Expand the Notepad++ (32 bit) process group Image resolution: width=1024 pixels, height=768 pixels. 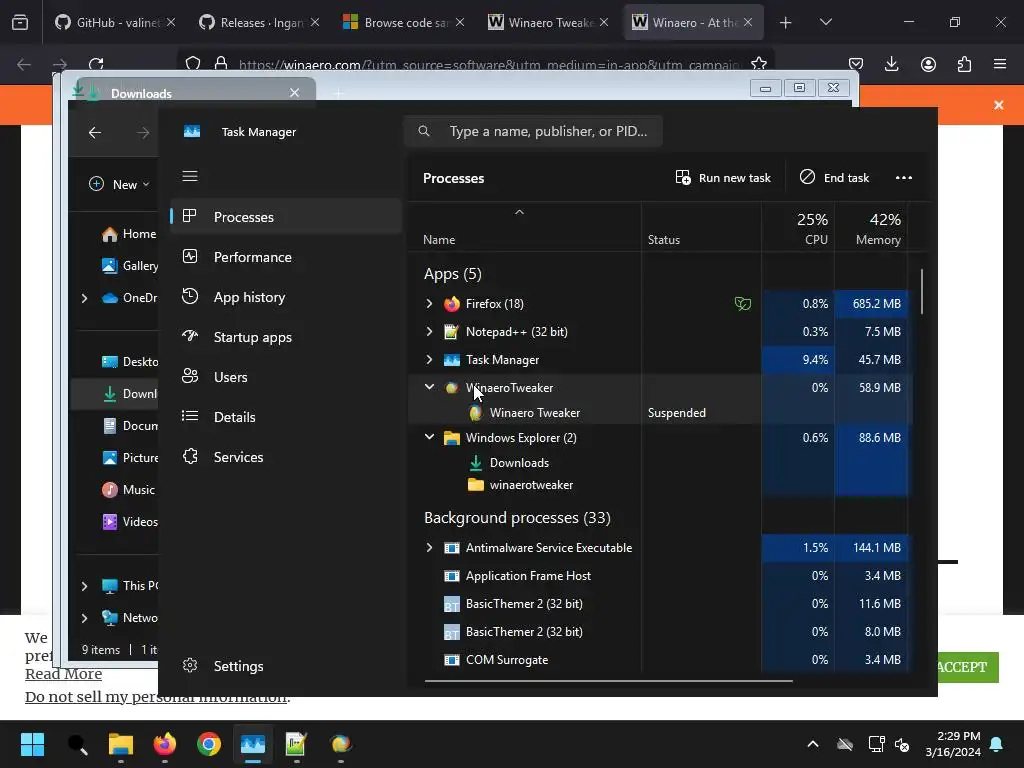429,332
